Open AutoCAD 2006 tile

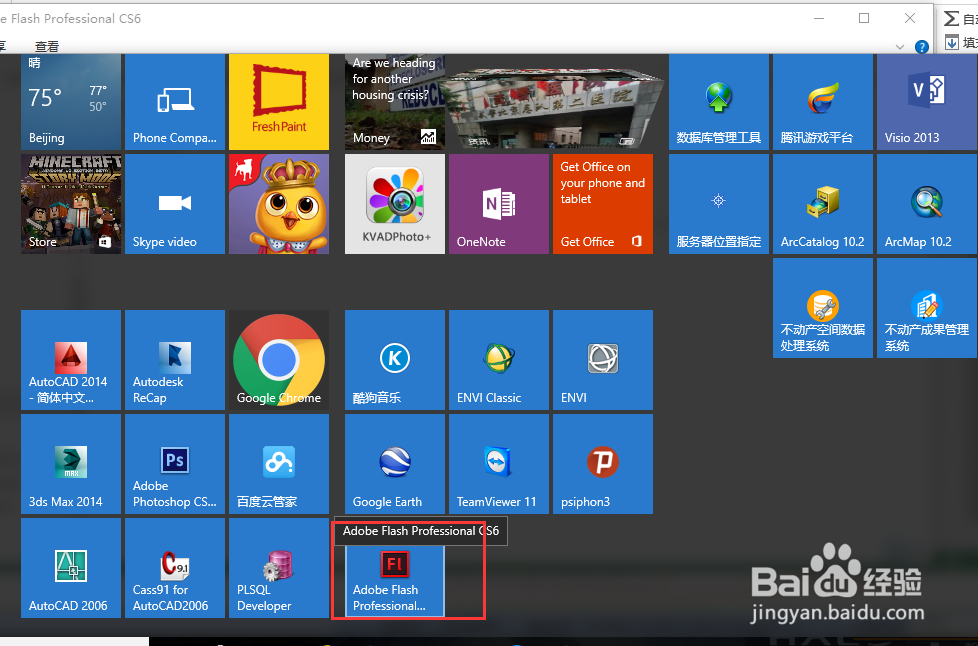click(x=70, y=568)
